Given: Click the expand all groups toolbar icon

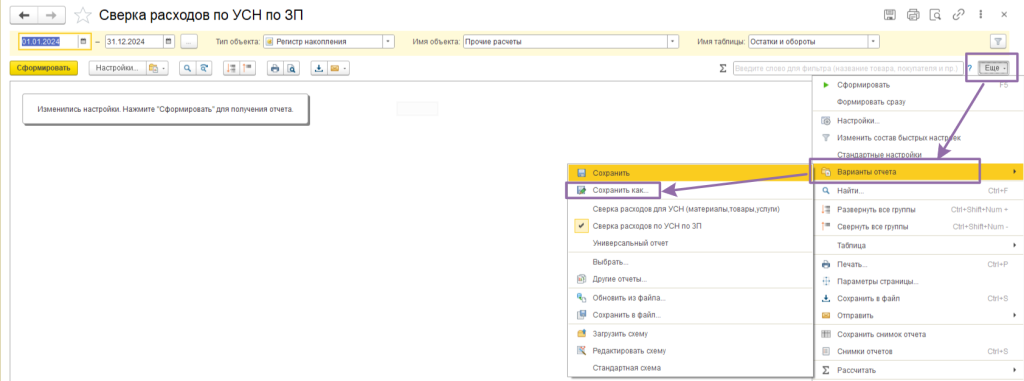Looking at the screenshot, I should [x=231, y=68].
